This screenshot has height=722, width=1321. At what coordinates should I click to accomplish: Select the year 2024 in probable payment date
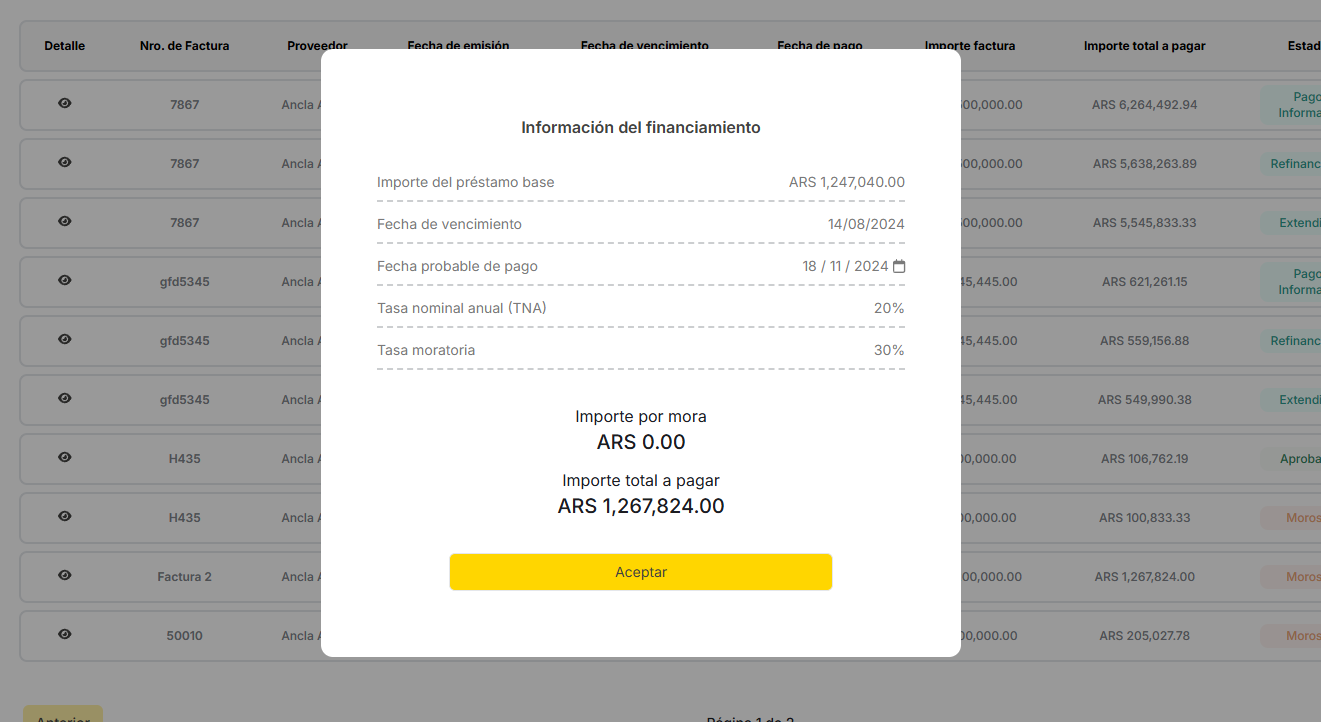tap(871, 267)
